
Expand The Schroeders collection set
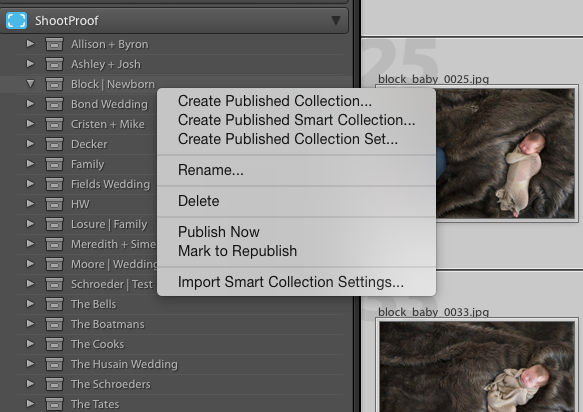coord(30,384)
